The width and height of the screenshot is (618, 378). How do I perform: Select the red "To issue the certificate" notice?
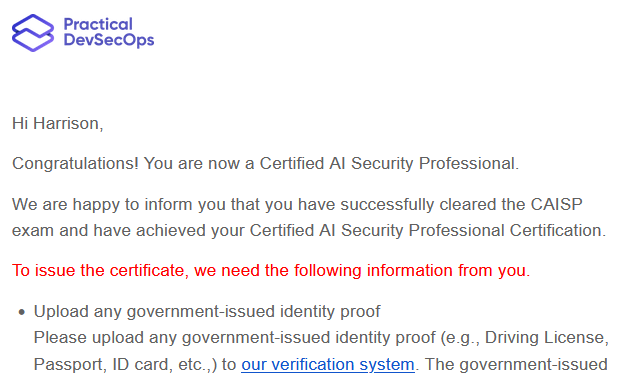tap(271, 270)
